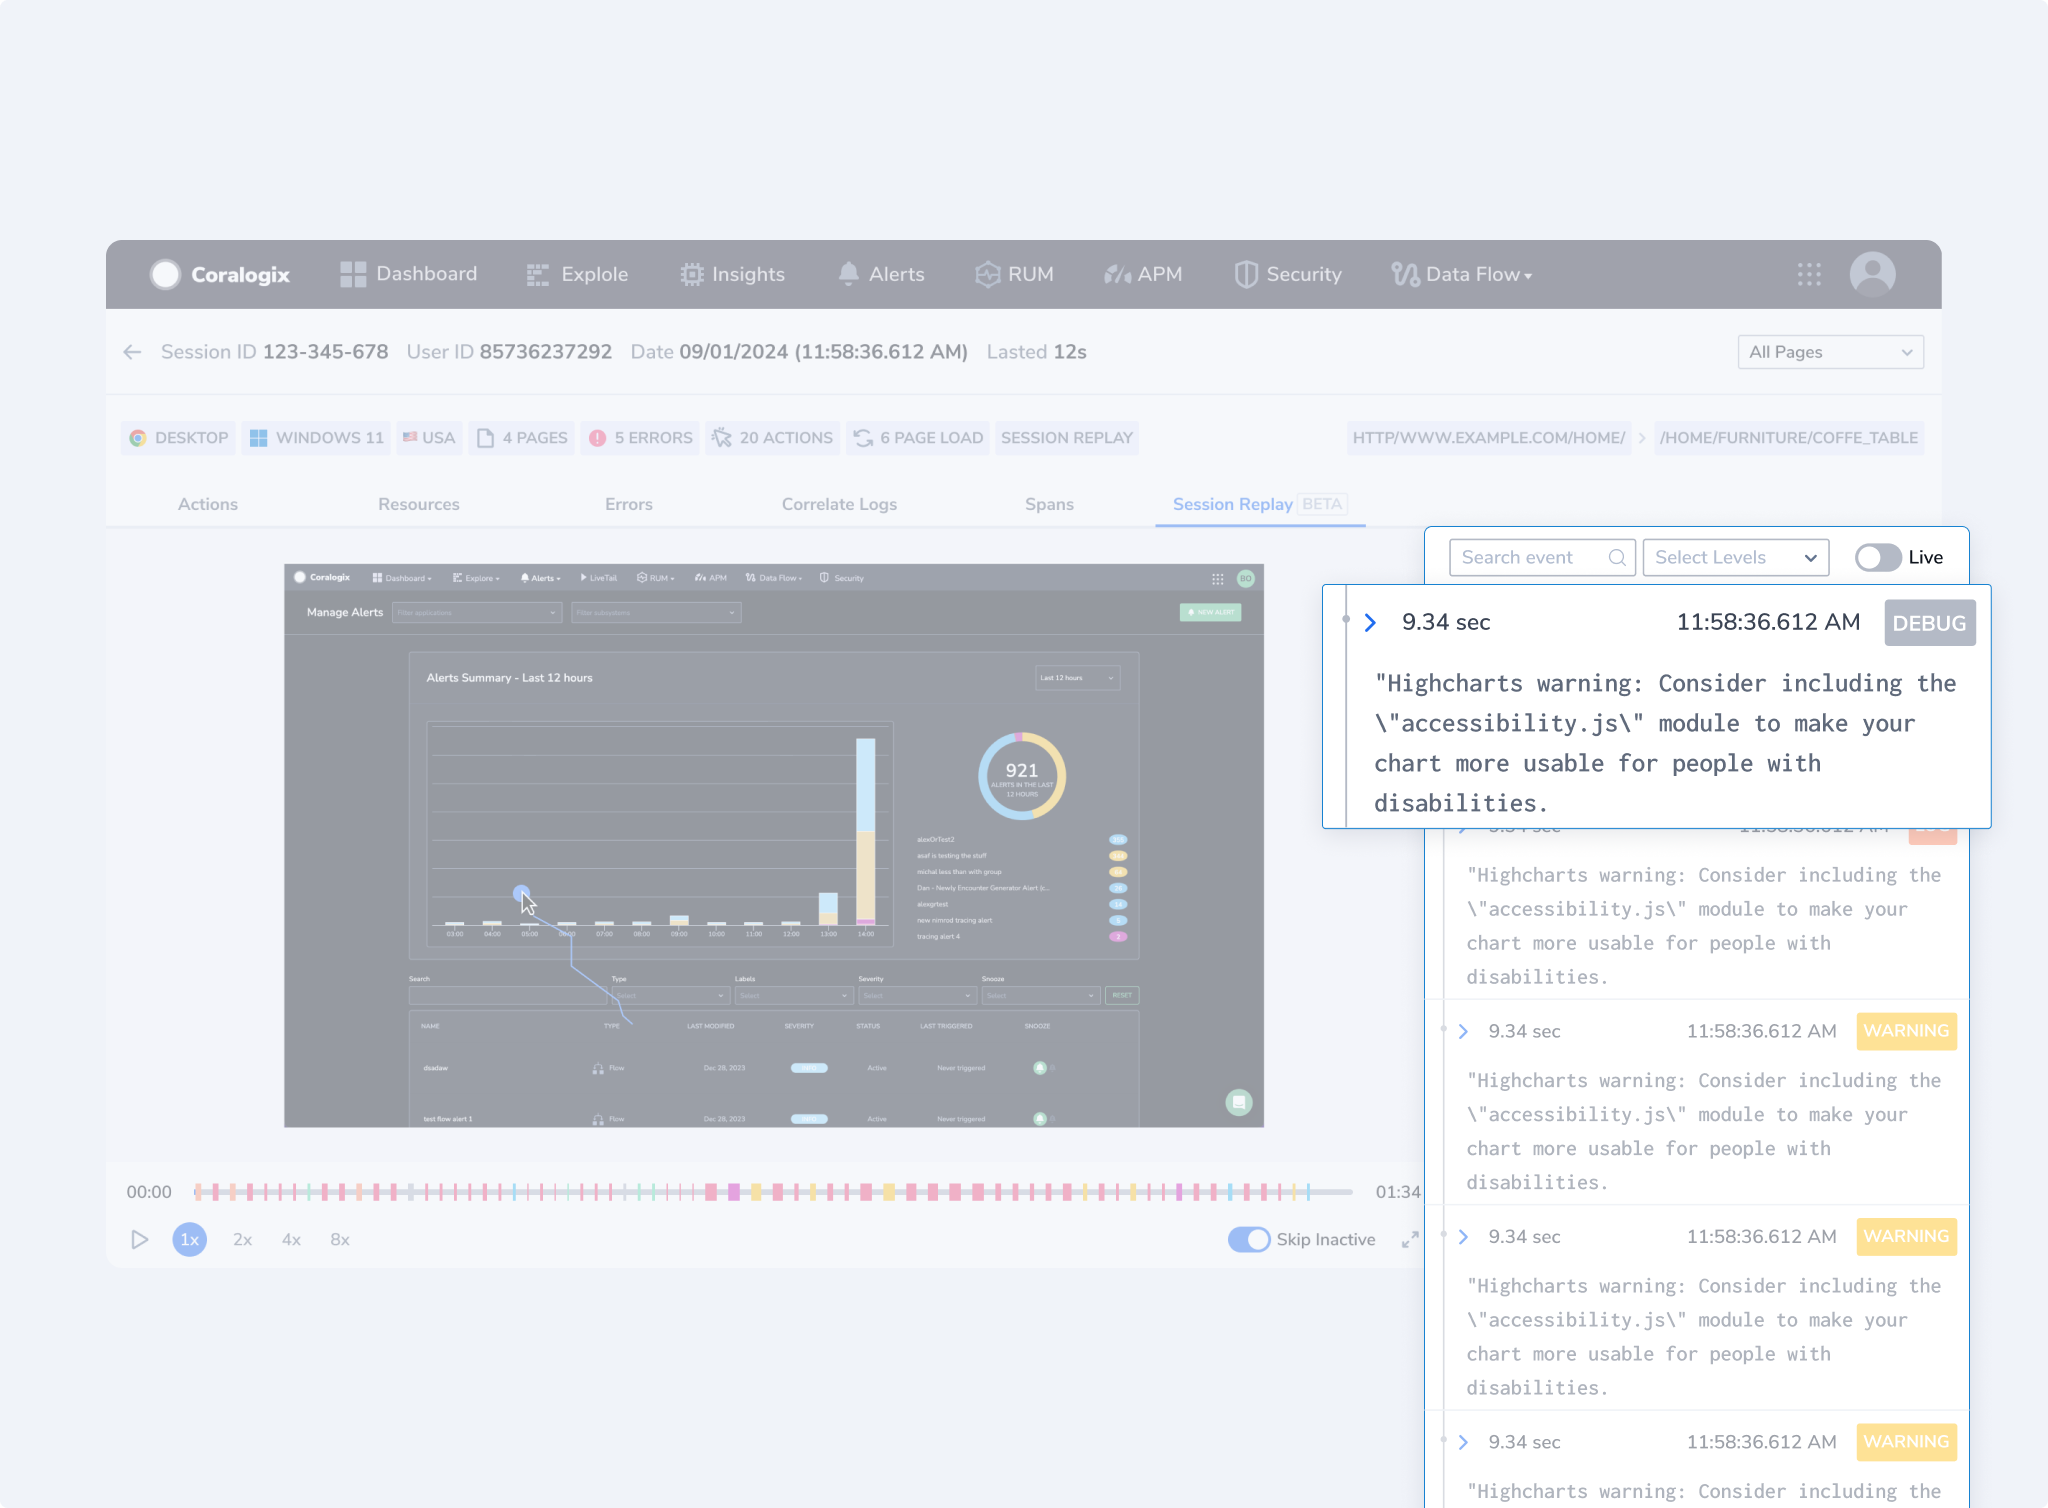Click the APM gauge icon
The width and height of the screenshot is (2048, 1508).
1117,274
